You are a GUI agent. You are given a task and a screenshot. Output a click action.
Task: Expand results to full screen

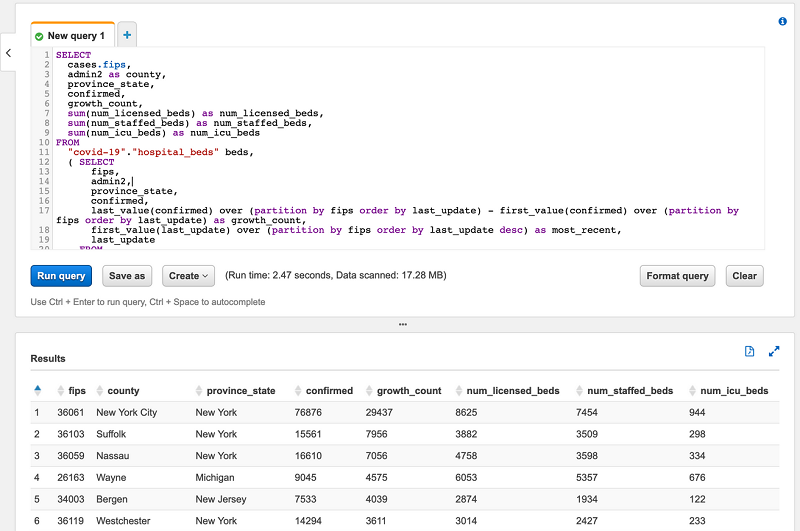[774, 351]
